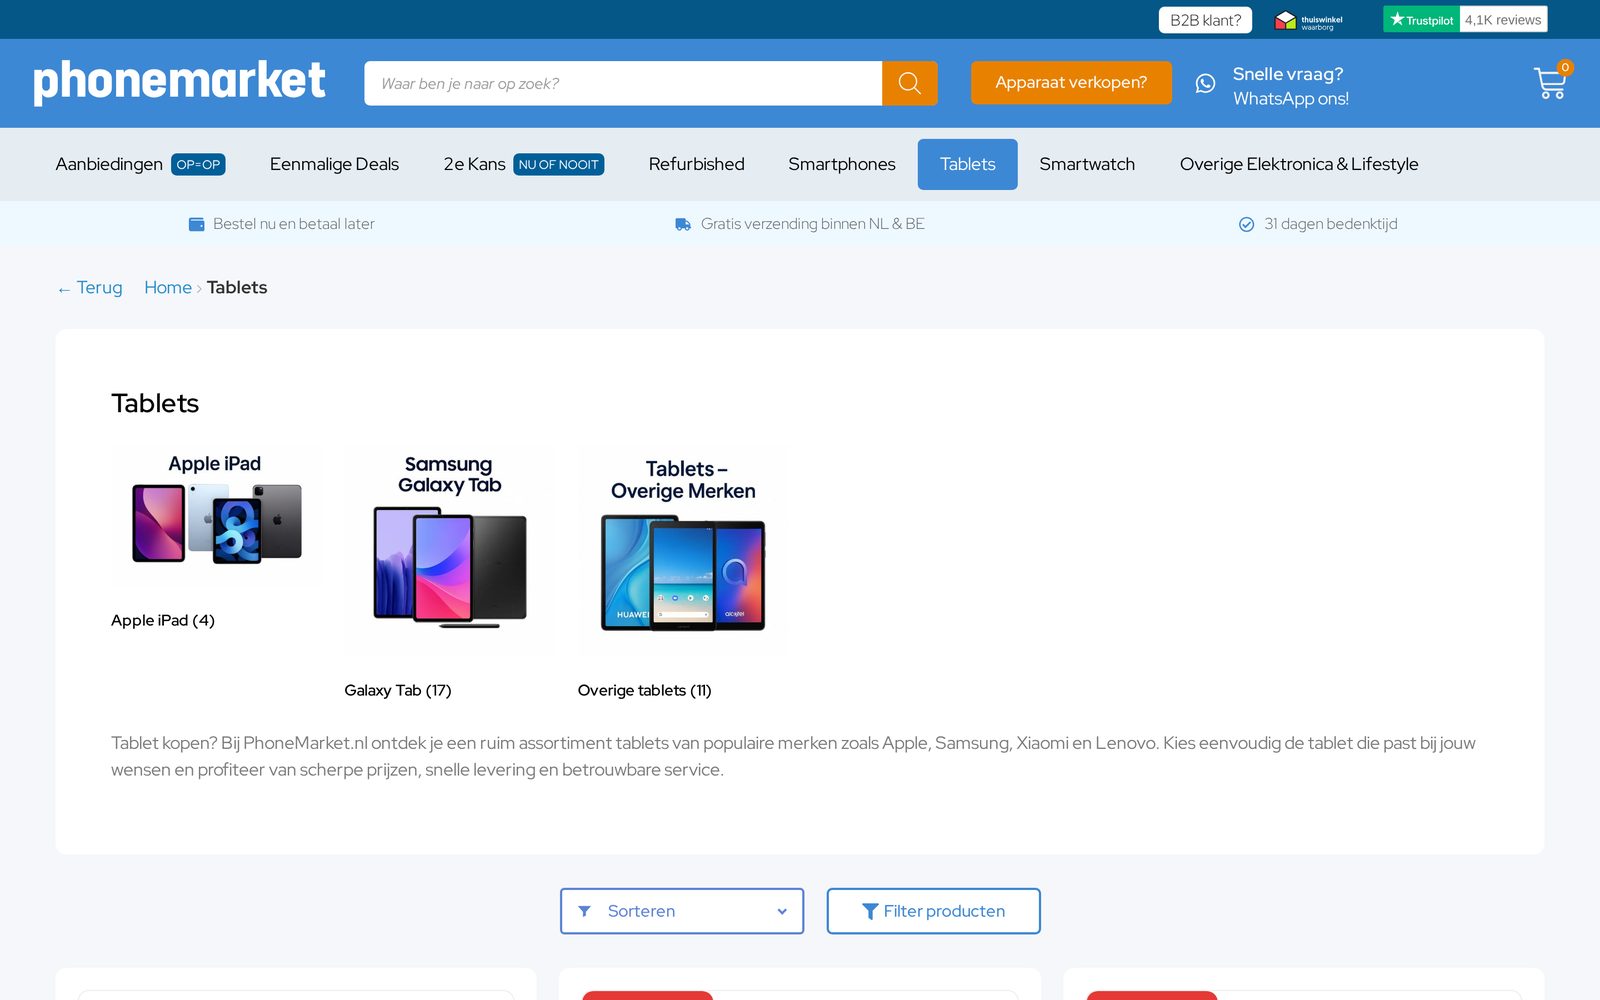Open the Galaxy Tab (17) category link

tap(398, 690)
